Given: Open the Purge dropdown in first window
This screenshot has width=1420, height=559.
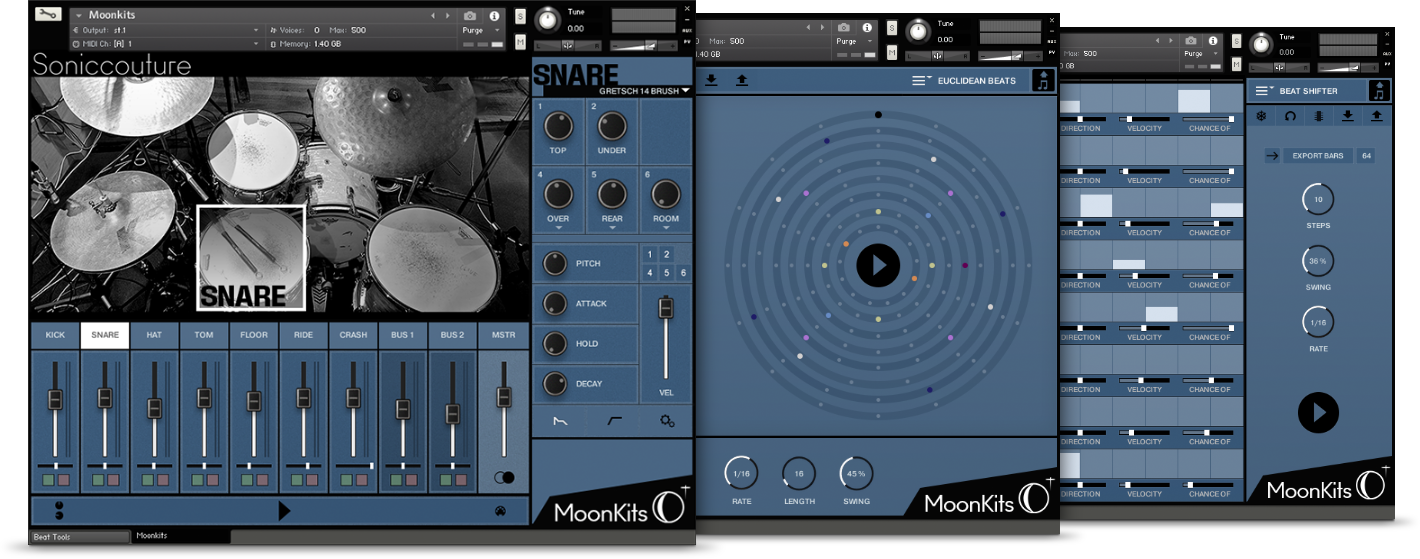Looking at the screenshot, I should pos(483,30).
